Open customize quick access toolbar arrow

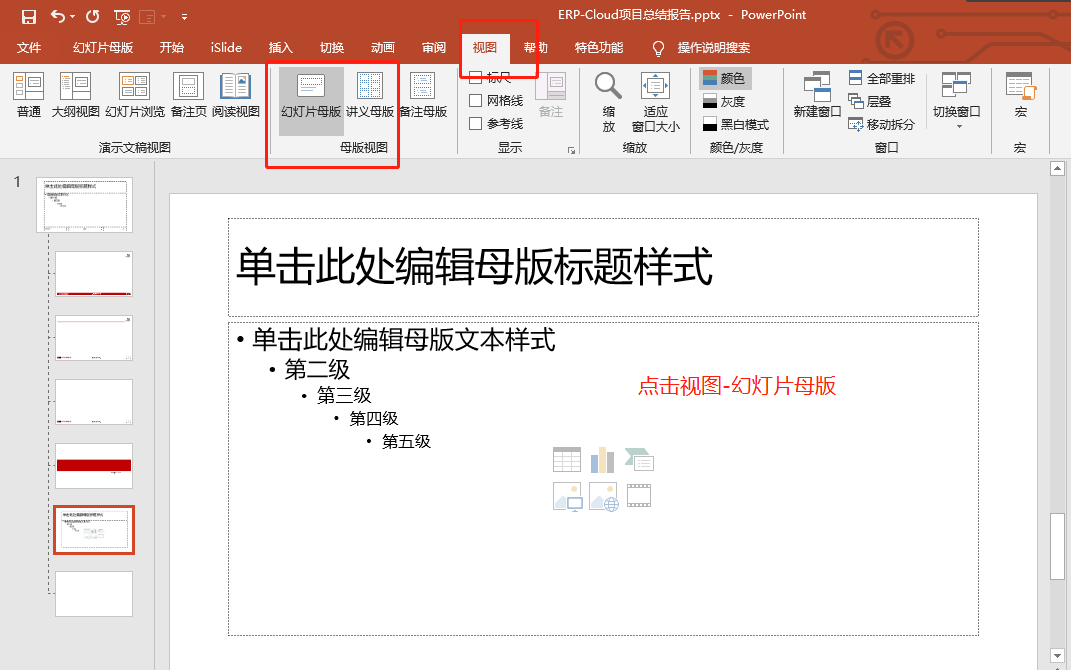pos(184,16)
